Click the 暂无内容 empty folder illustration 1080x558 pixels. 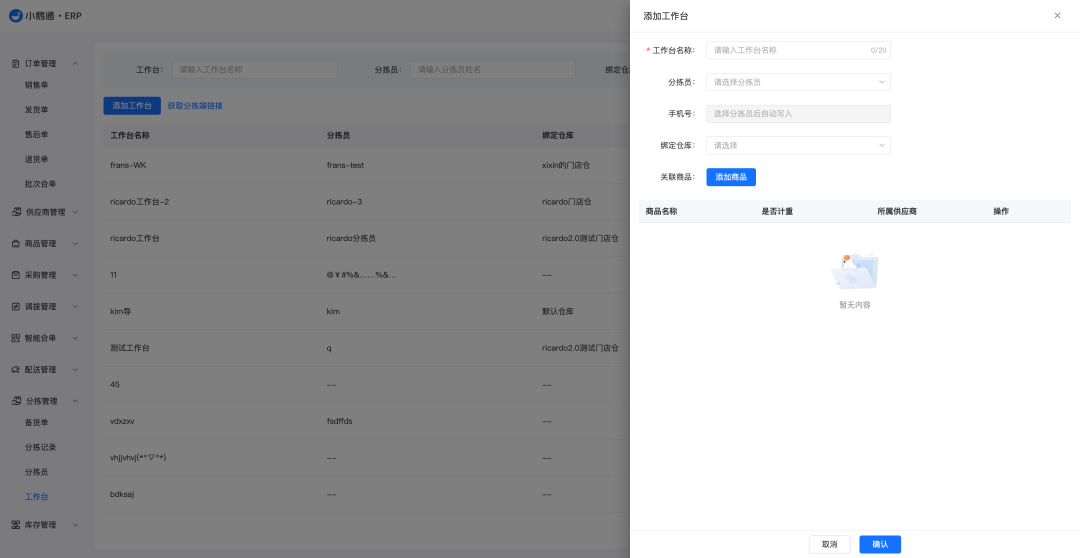(854, 271)
